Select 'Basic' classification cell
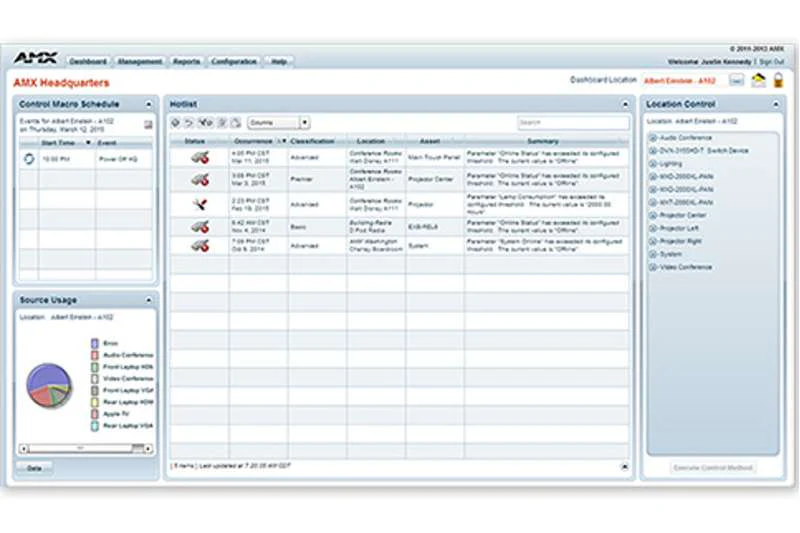 317,227
